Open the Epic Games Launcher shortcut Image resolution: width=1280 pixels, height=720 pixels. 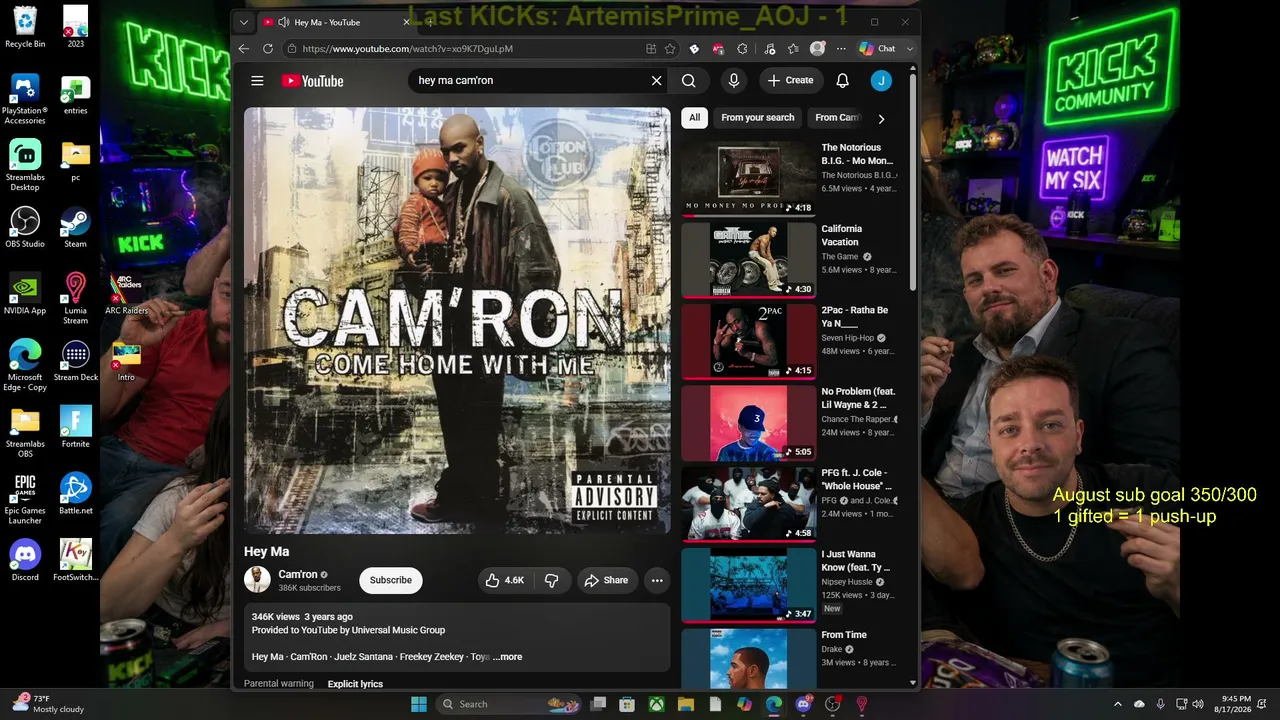[25, 499]
